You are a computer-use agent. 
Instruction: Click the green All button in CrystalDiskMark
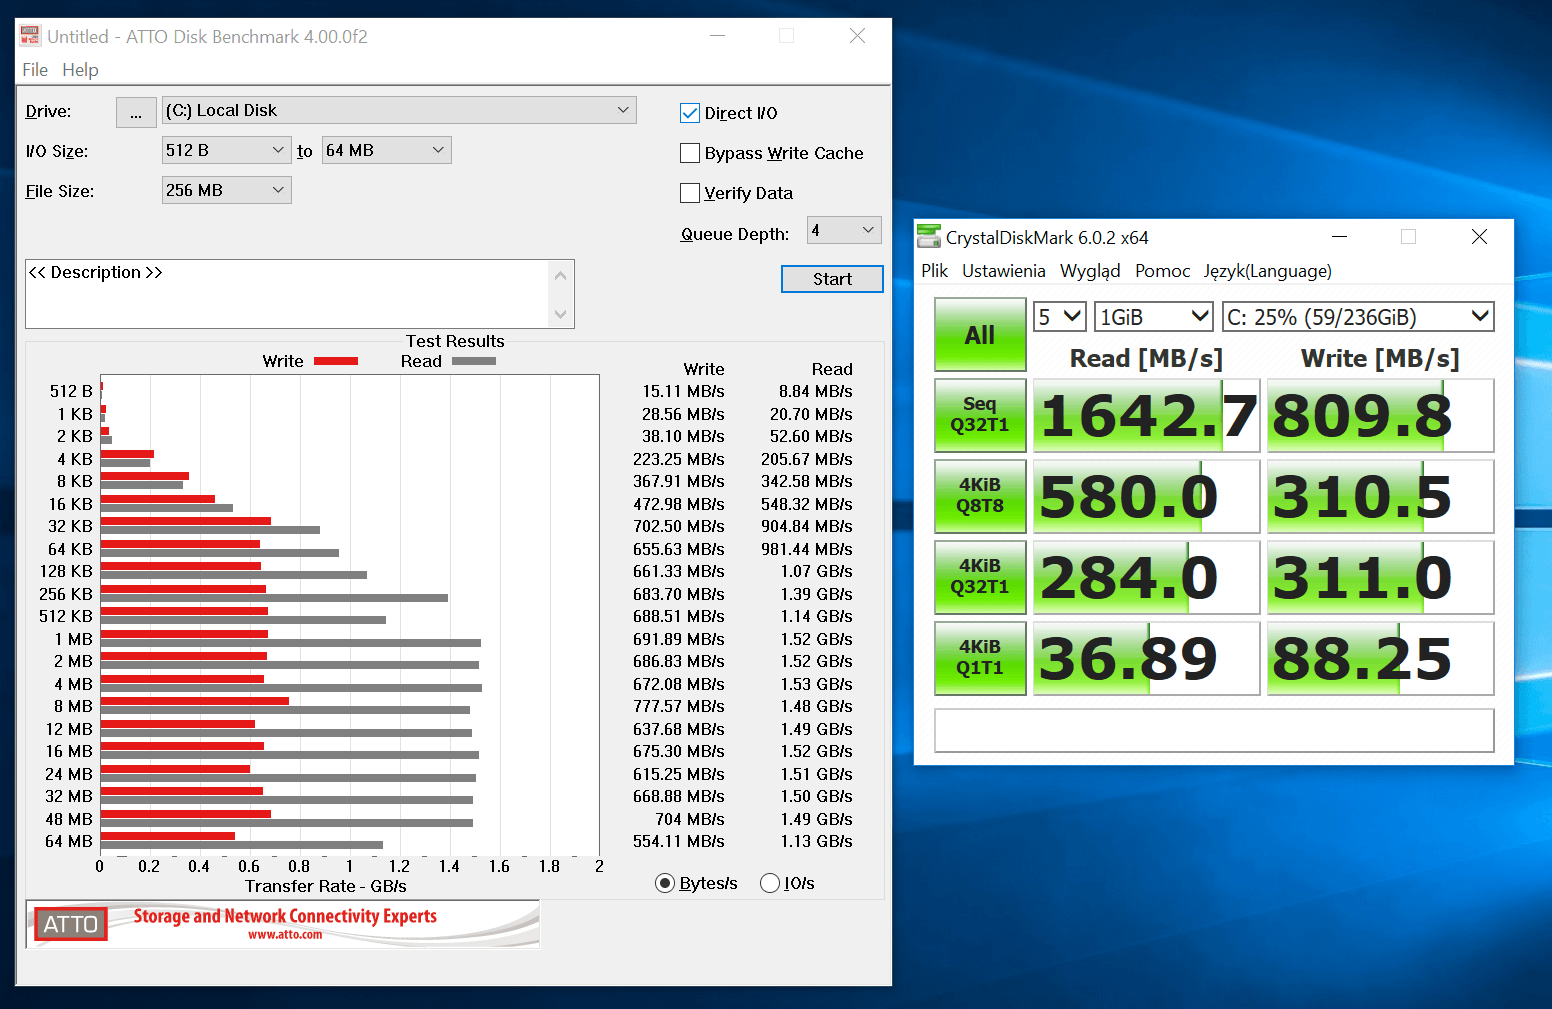tap(980, 335)
